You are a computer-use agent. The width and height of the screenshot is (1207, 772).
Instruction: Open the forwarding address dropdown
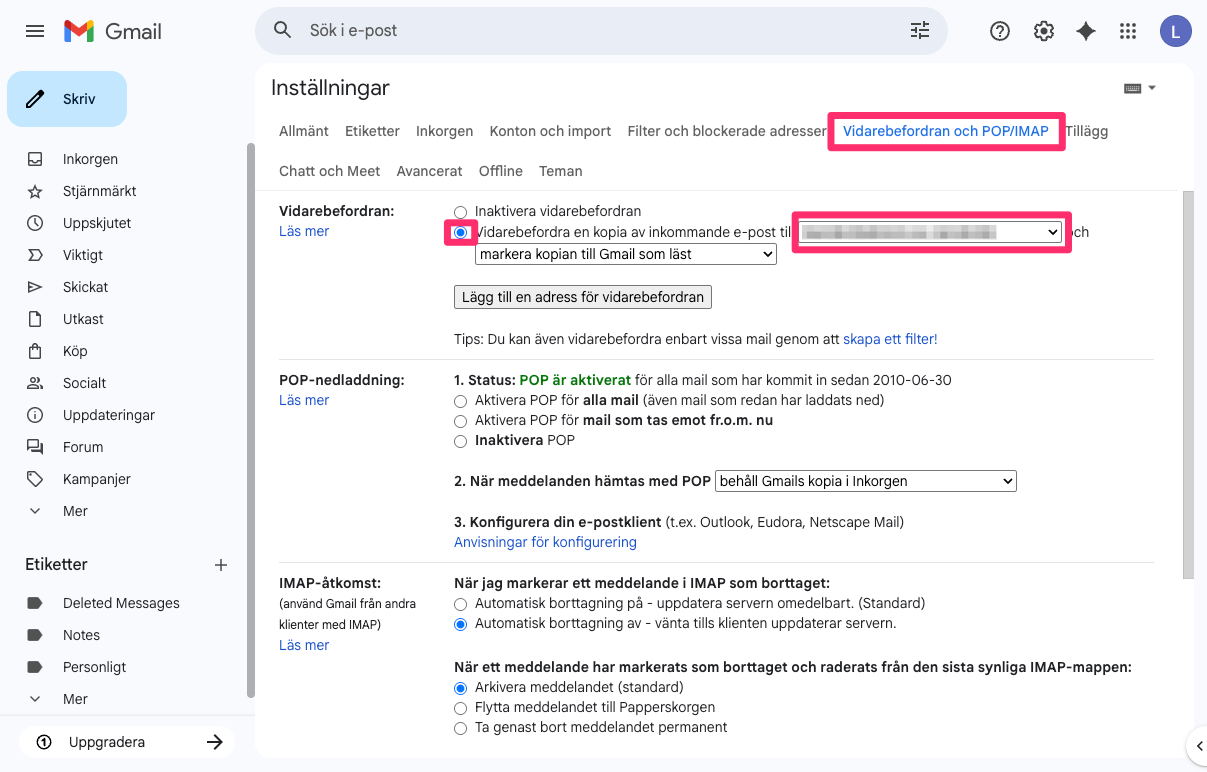[930, 232]
